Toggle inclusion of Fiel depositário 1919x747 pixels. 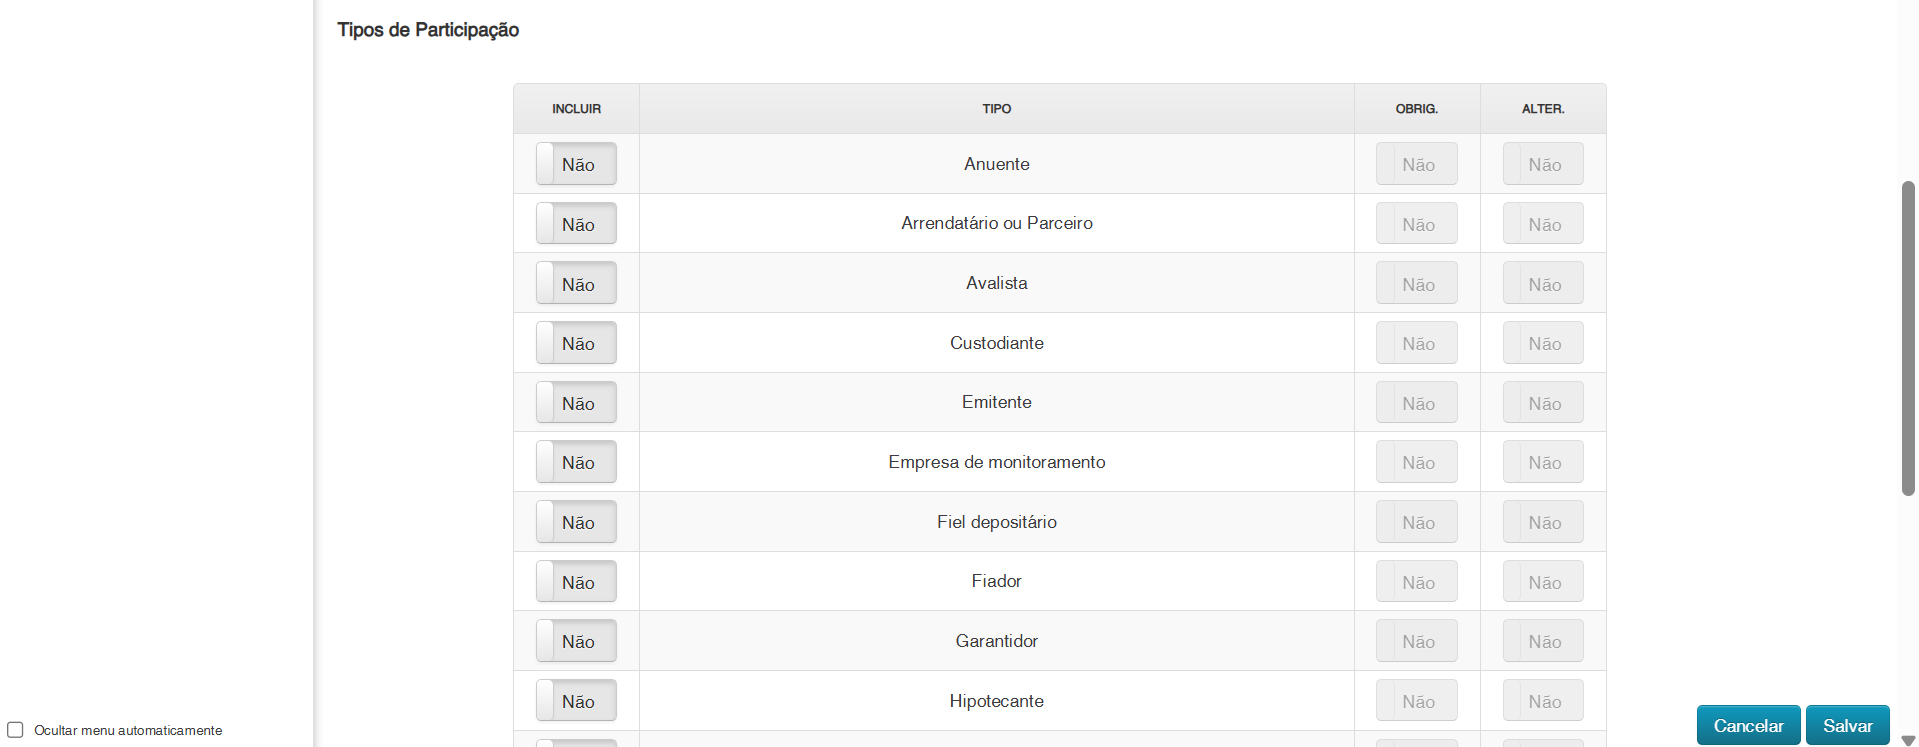576,521
